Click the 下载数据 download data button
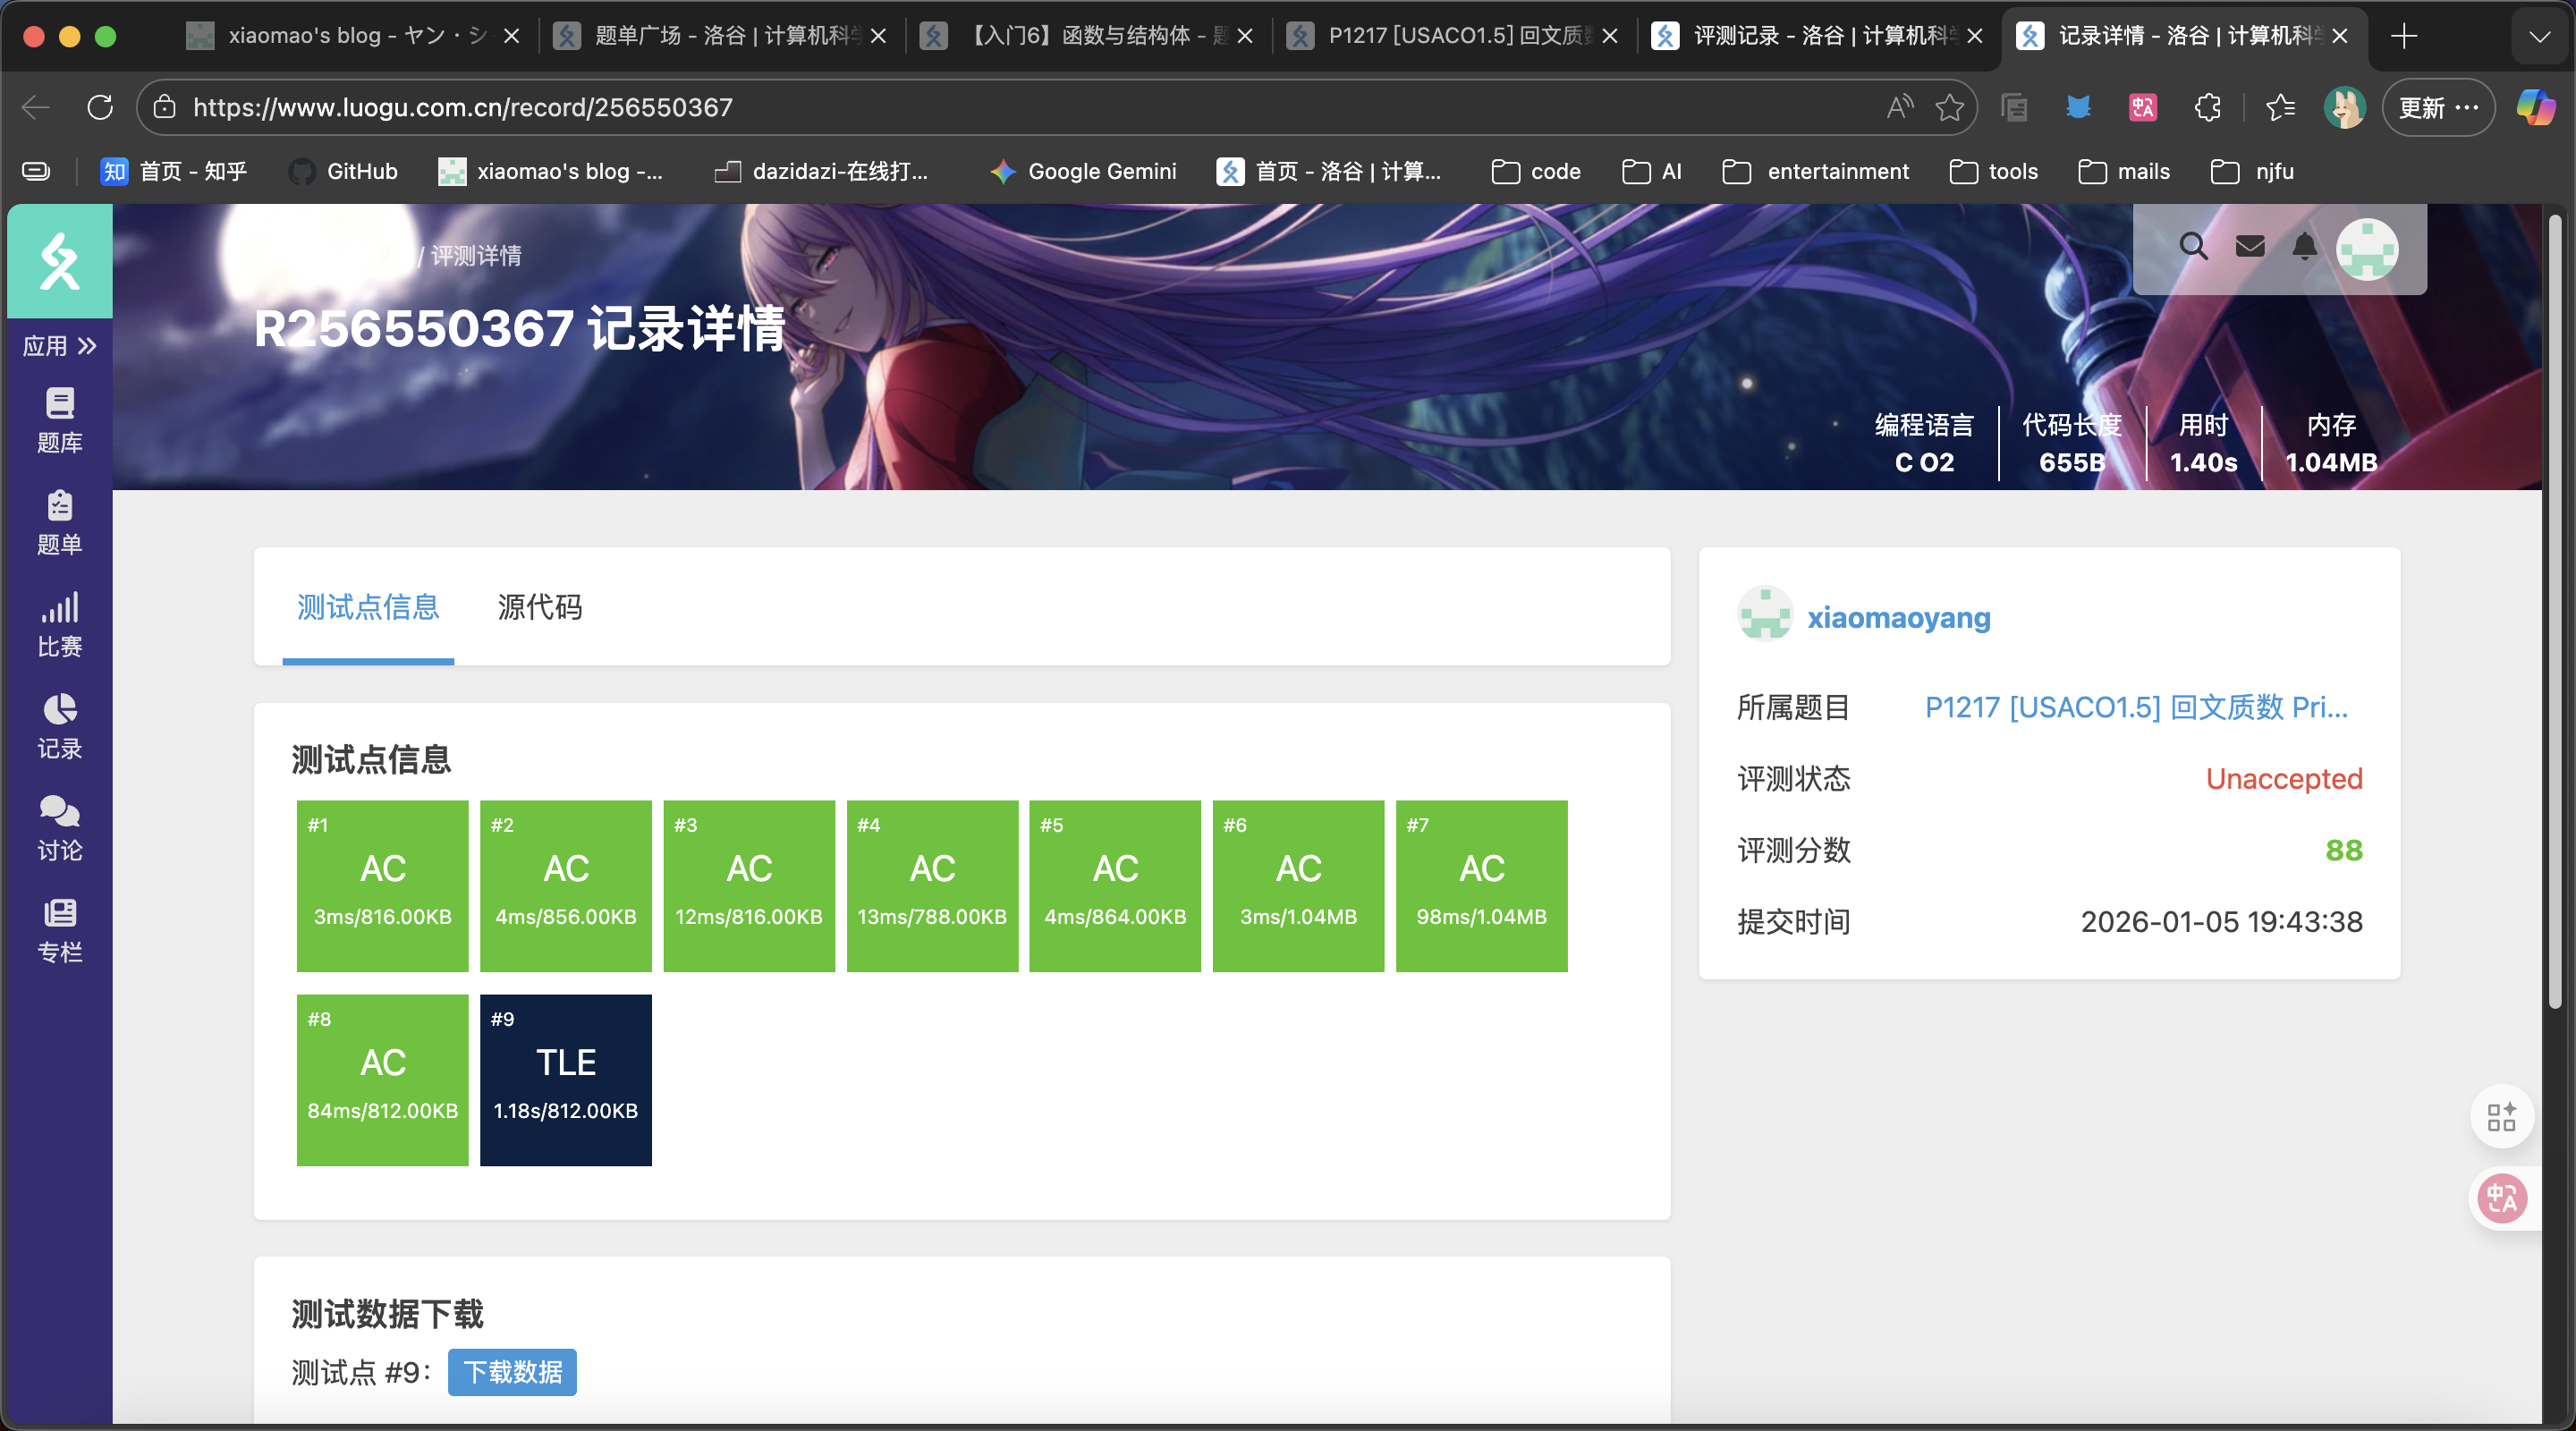The height and width of the screenshot is (1431, 2576). (x=512, y=1372)
